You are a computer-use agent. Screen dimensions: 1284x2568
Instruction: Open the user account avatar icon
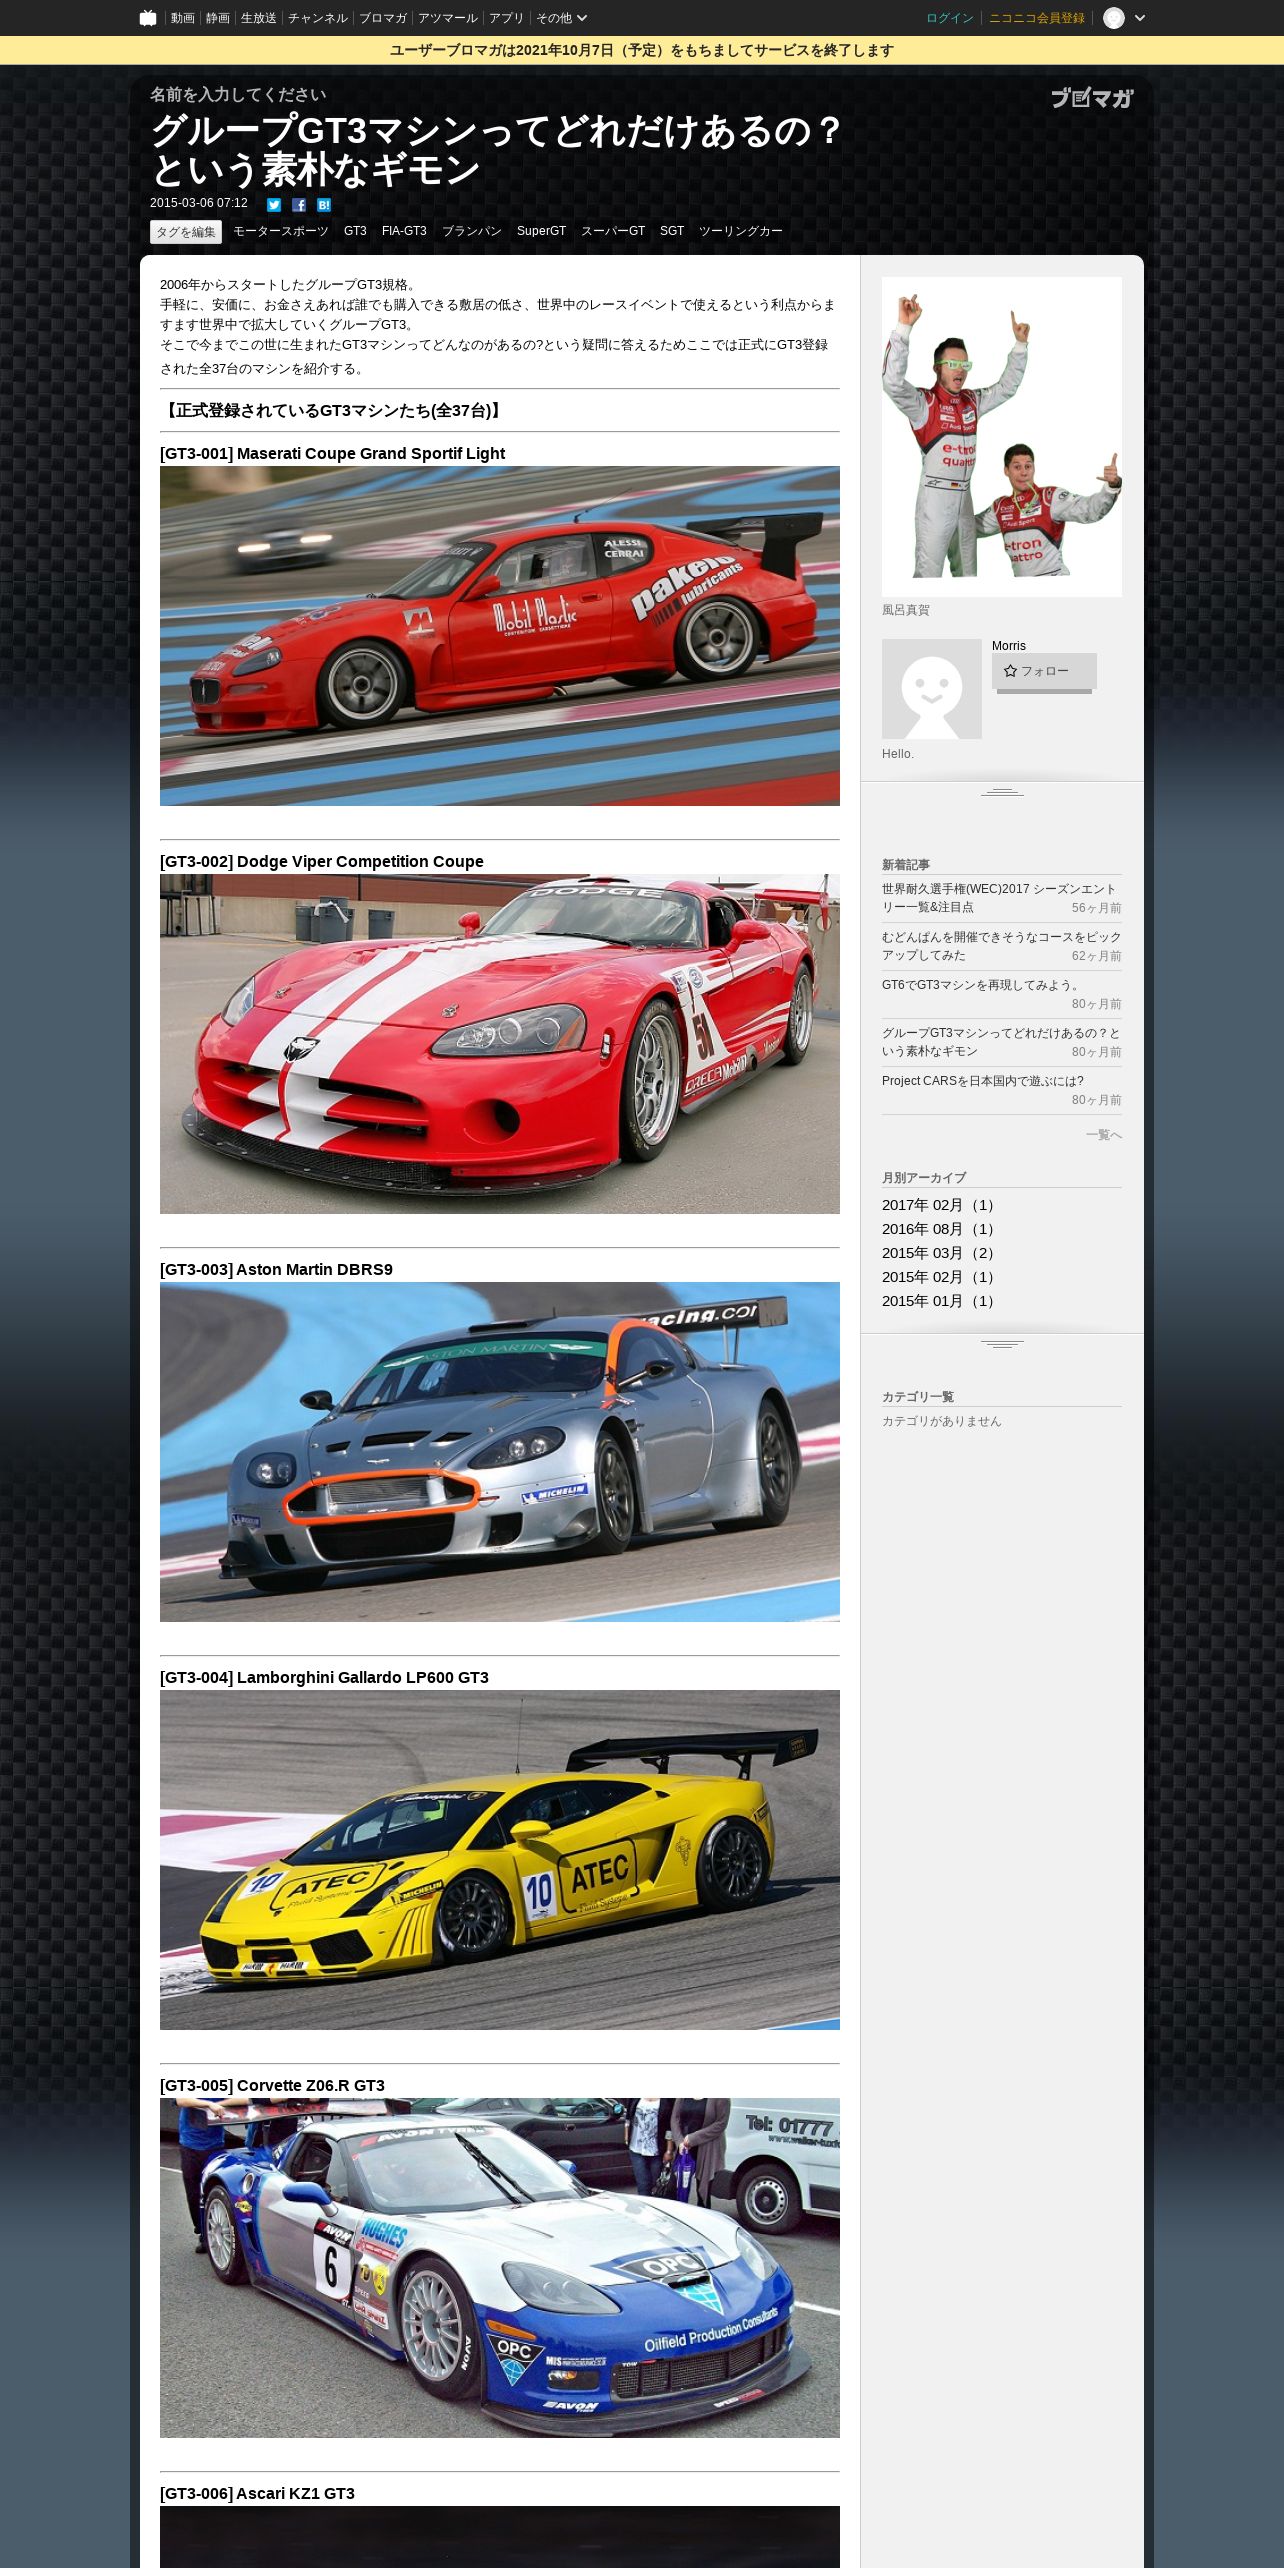(1114, 18)
